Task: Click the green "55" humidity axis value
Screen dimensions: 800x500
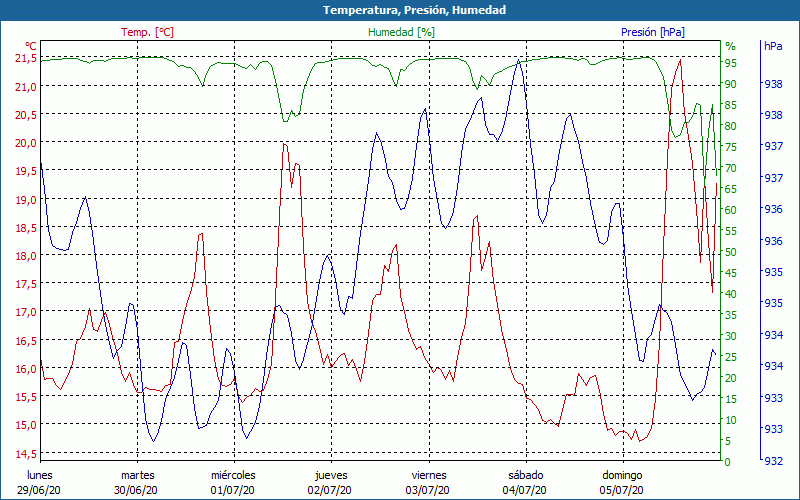Action: pos(730,231)
